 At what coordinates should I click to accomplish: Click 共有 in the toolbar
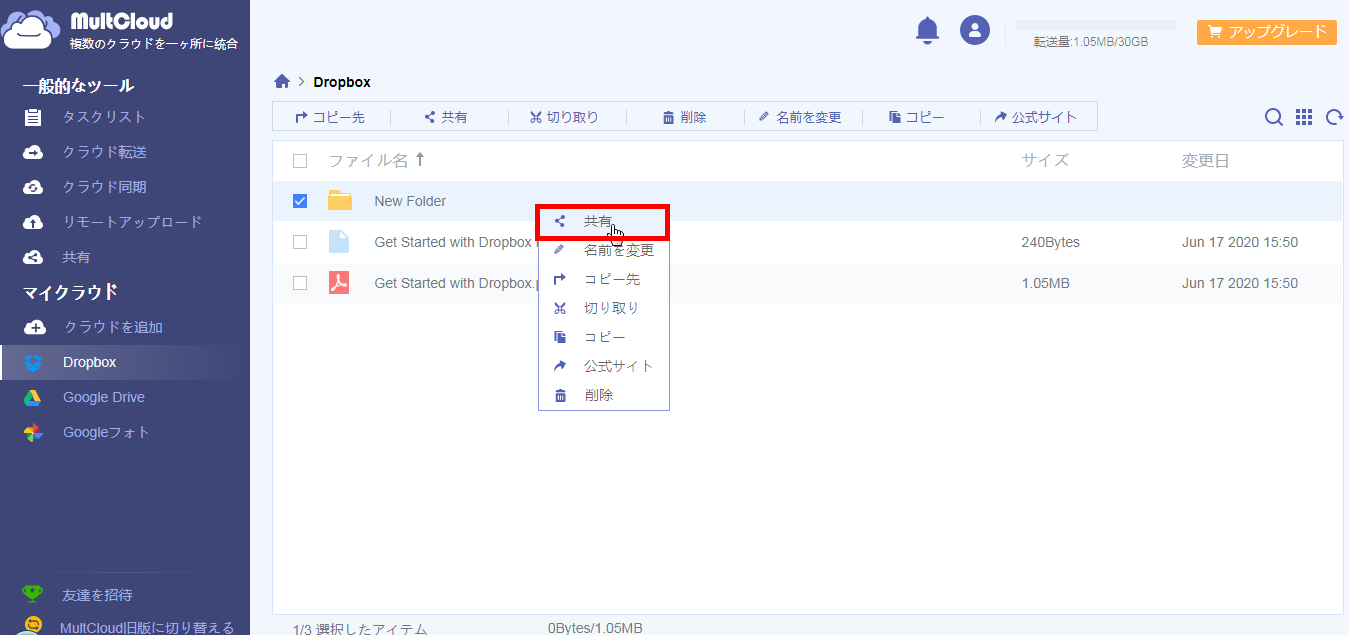[446, 117]
